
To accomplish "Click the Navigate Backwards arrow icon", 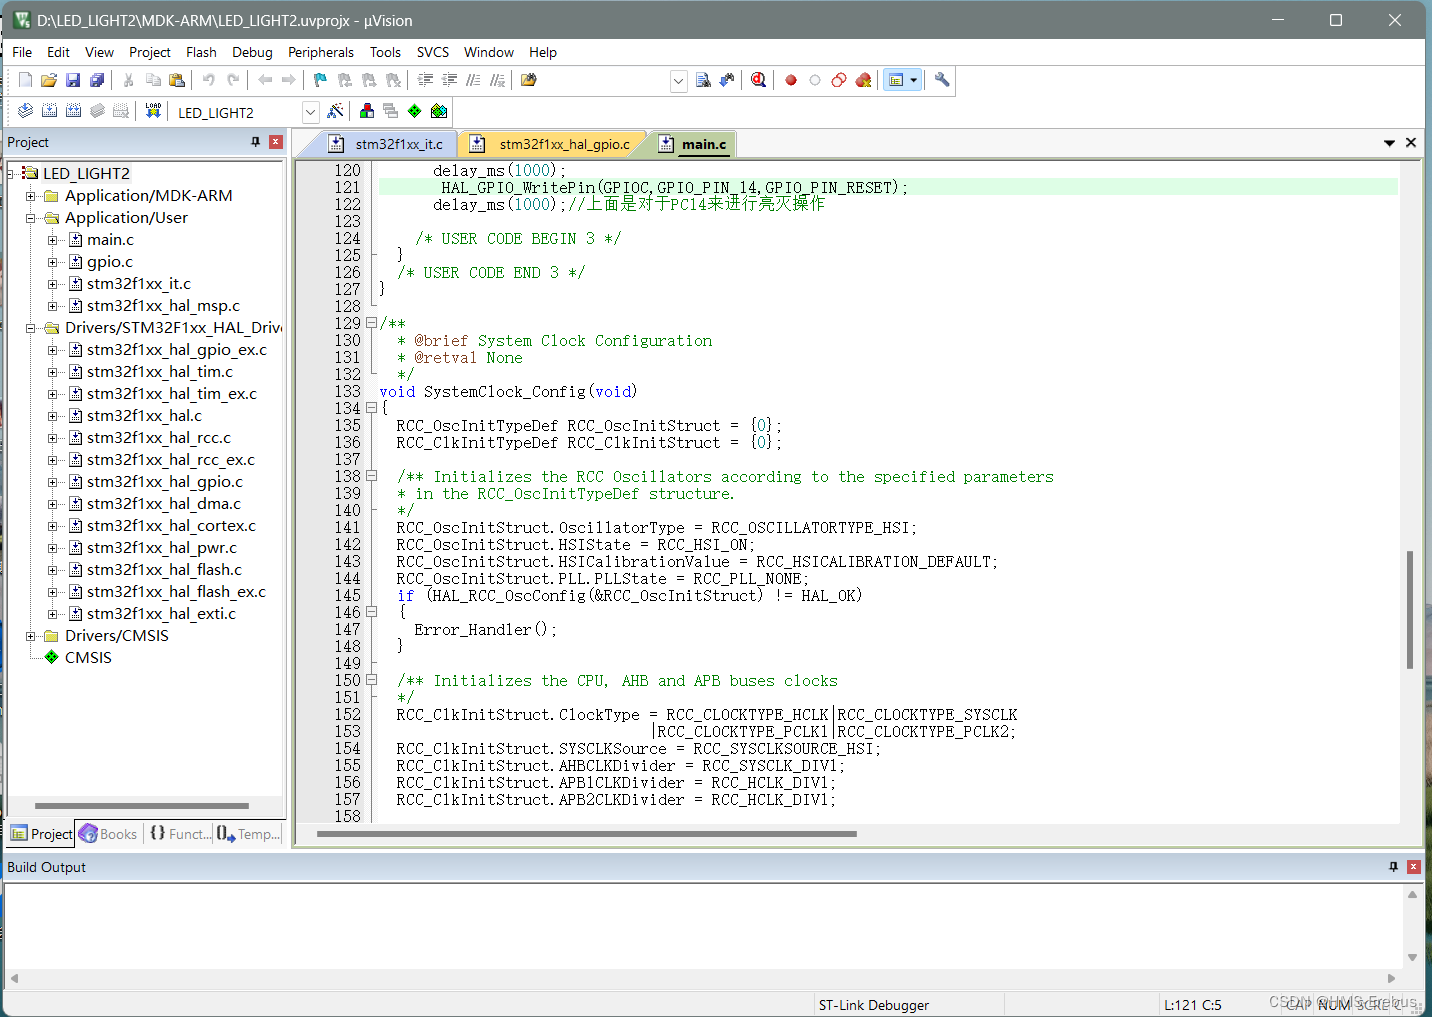I will coord(265,80).
